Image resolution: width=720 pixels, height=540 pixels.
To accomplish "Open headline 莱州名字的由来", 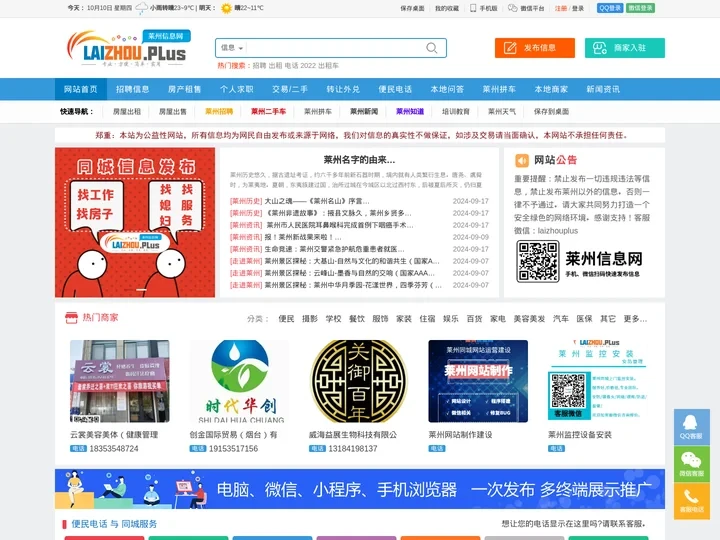I will pos(359,160).
